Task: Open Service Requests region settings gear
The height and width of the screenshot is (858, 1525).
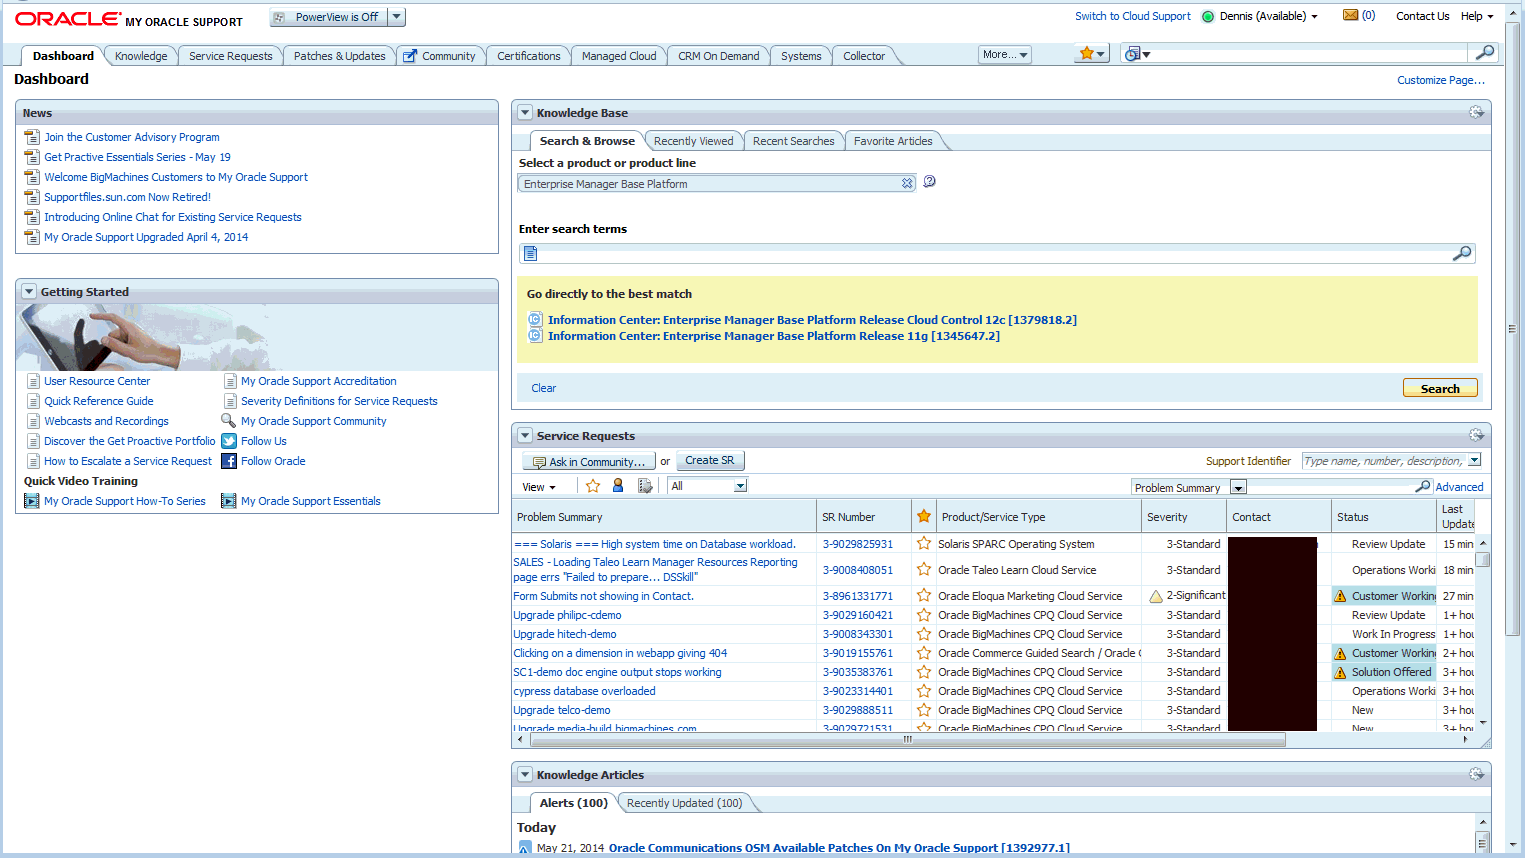Action: tap(1476, 435)
